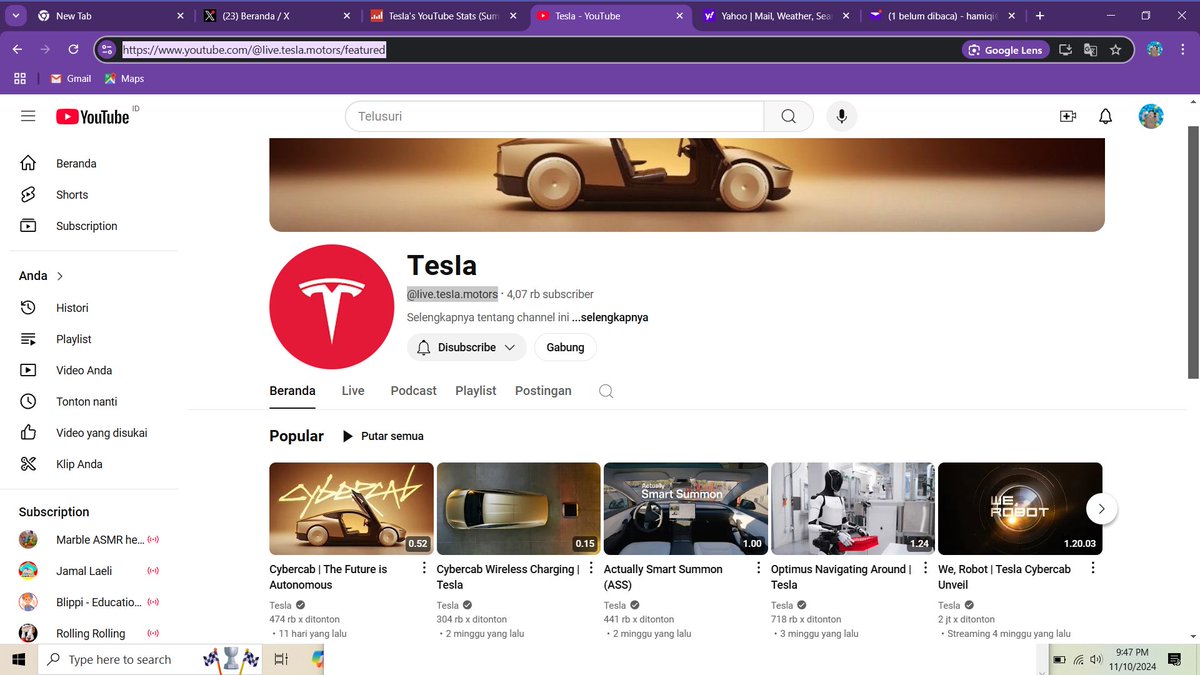Open options for Cybercab Wireless Charging video
The height and width of the screenshot is (675, 1200).
(x=591, y=568)
